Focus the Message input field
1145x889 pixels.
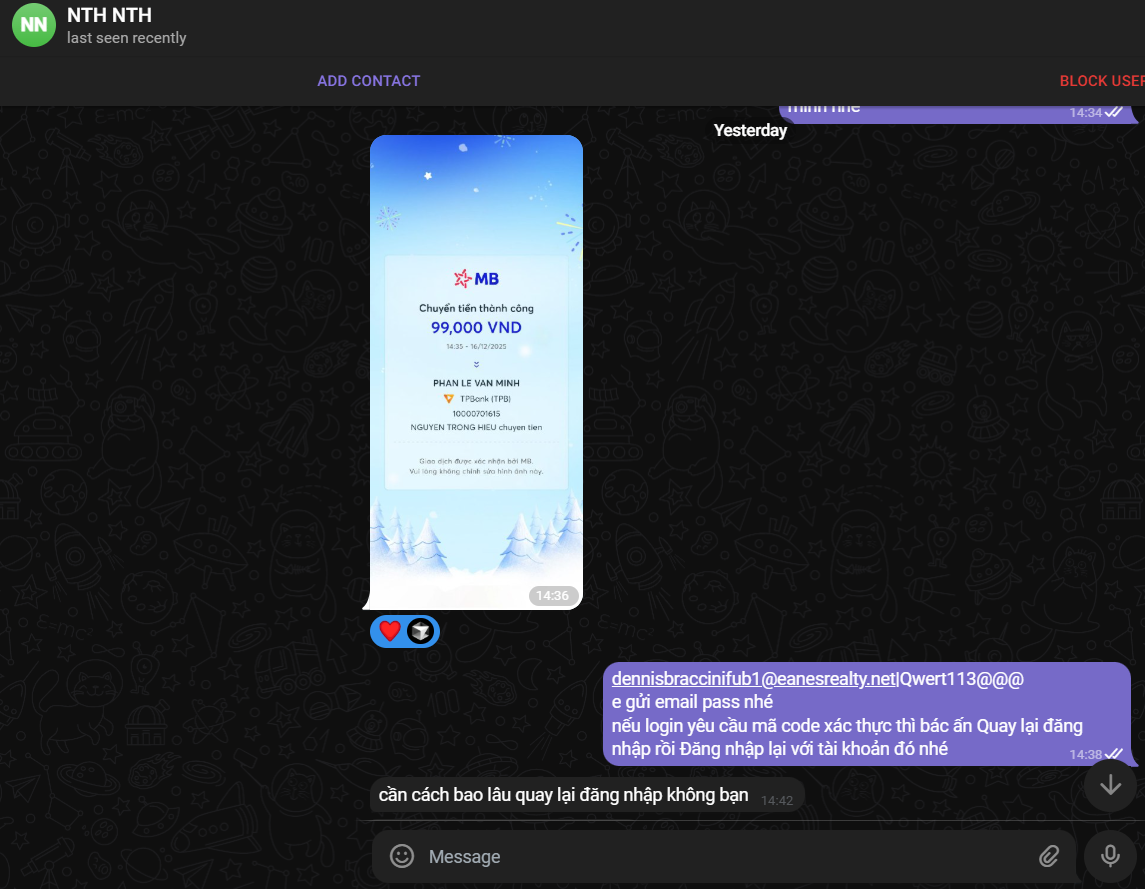pos(723,856)
